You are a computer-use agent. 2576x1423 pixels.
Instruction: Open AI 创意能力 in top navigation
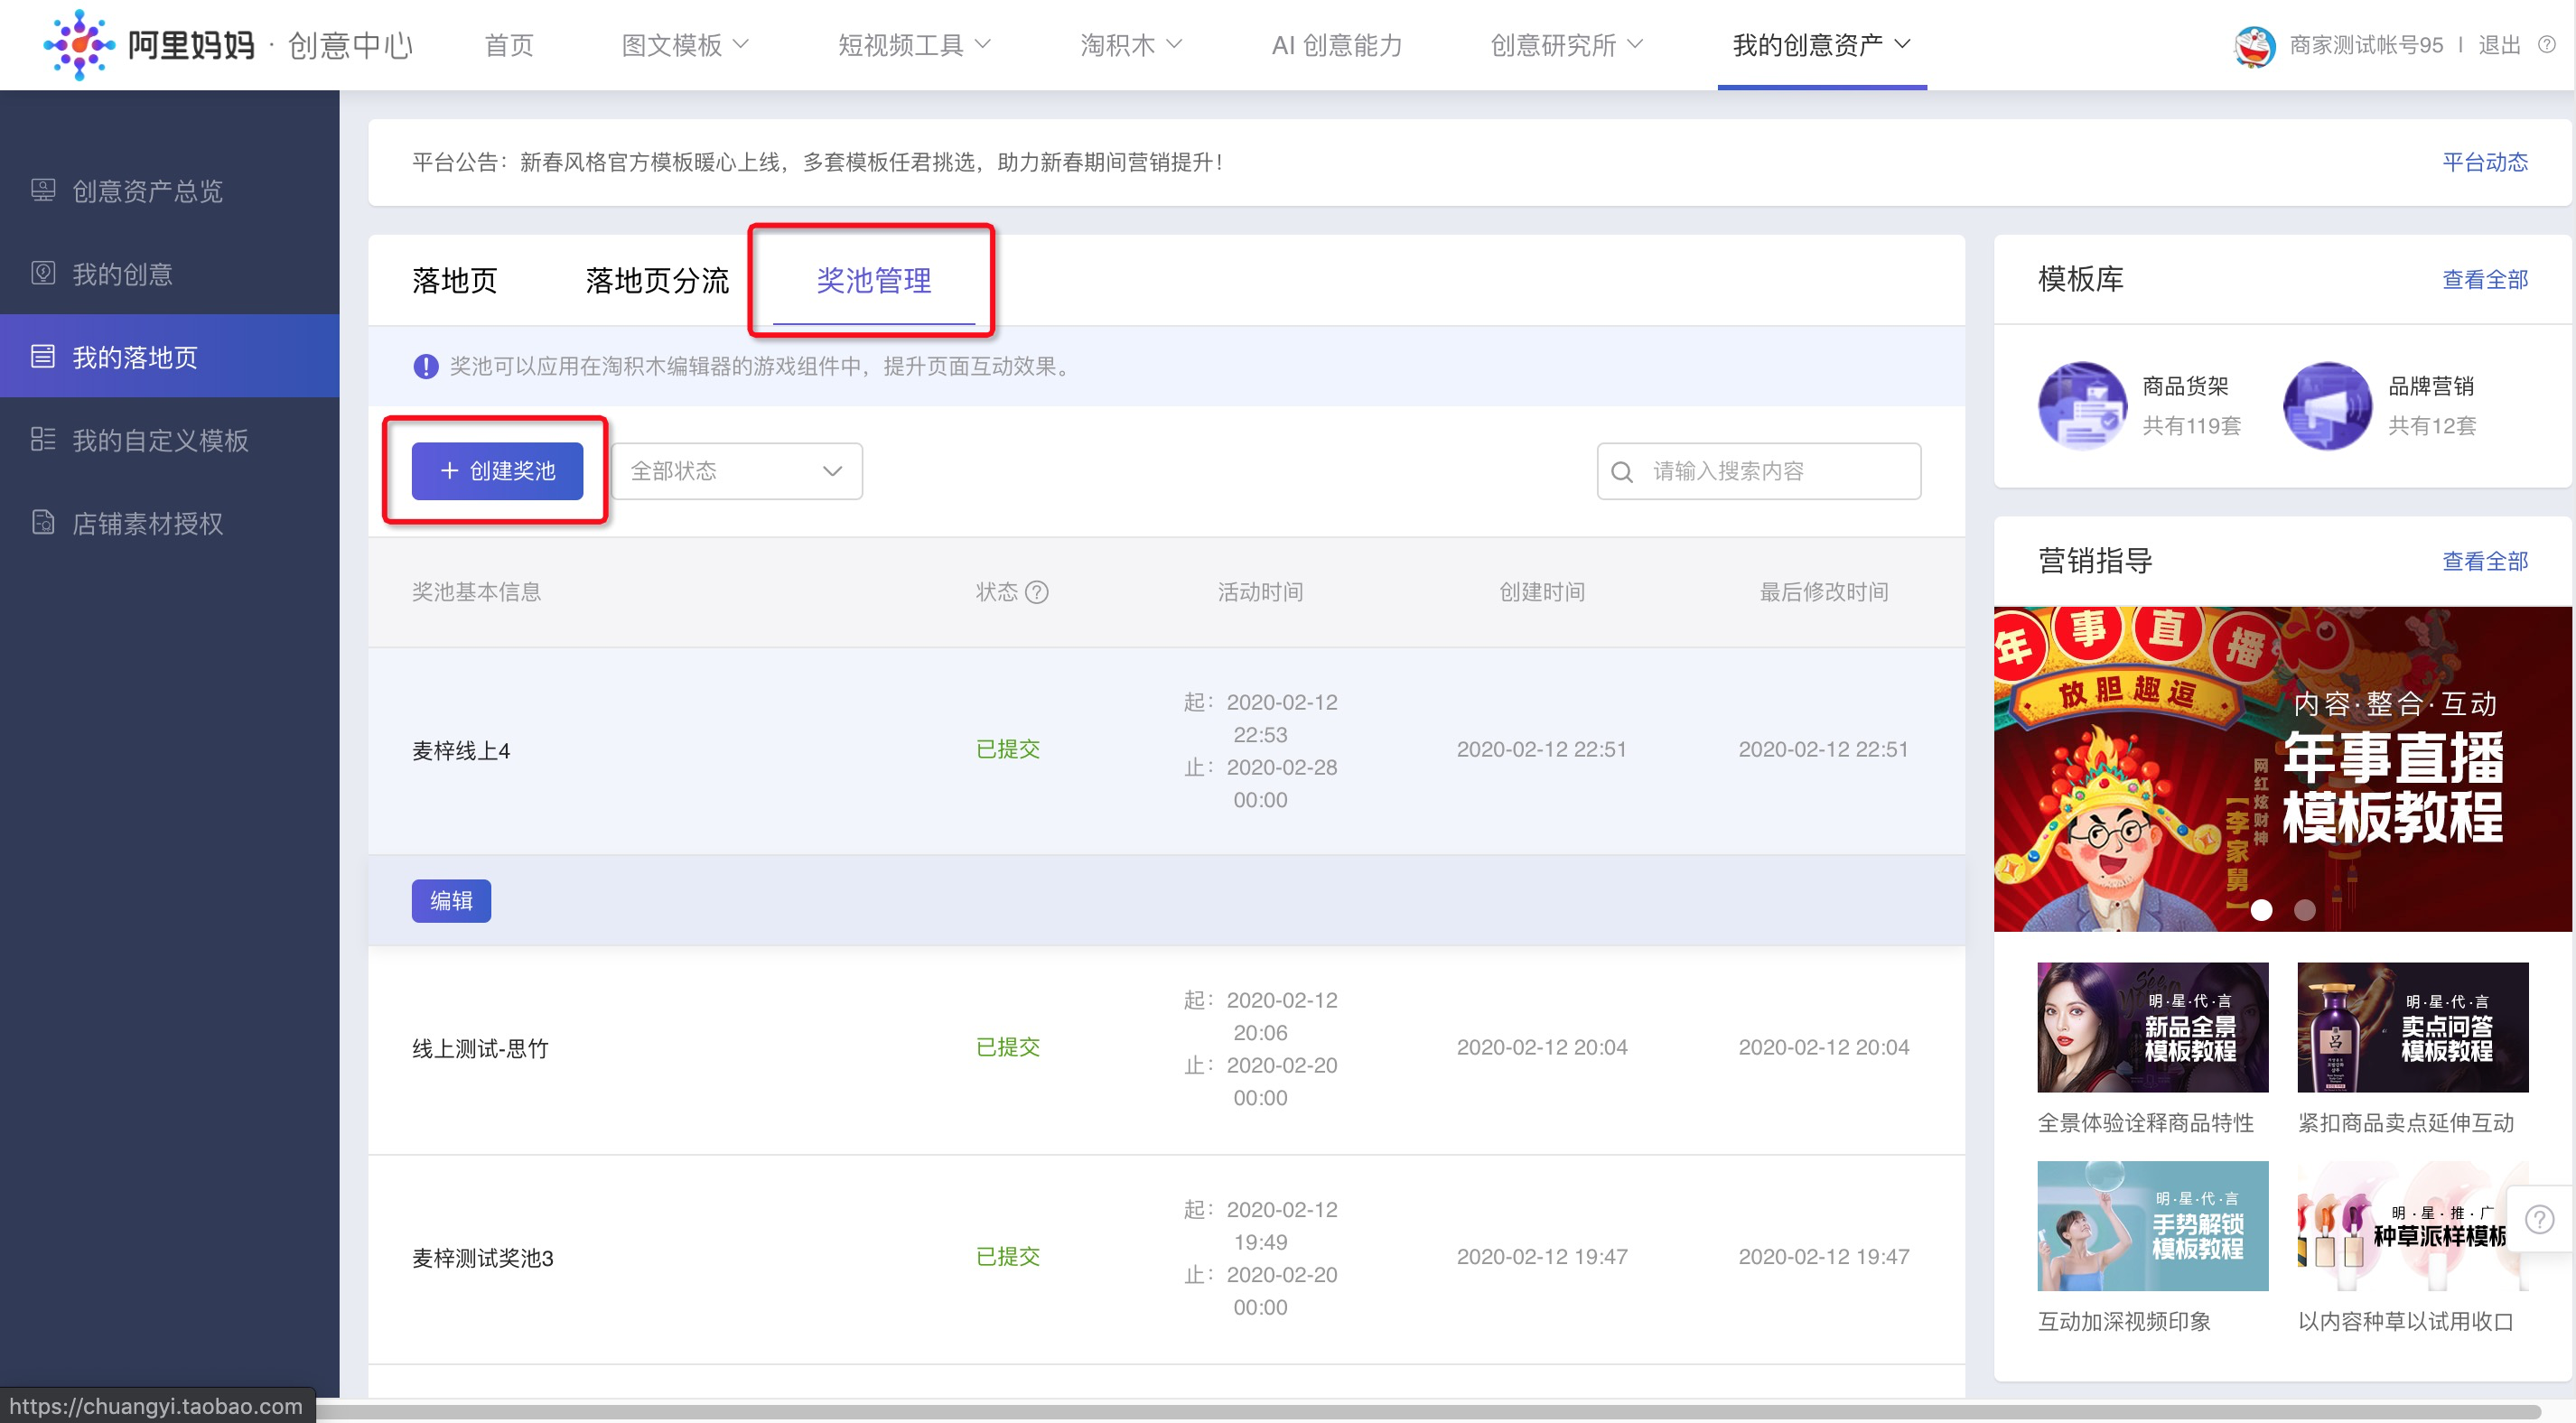coord(1337,45)
